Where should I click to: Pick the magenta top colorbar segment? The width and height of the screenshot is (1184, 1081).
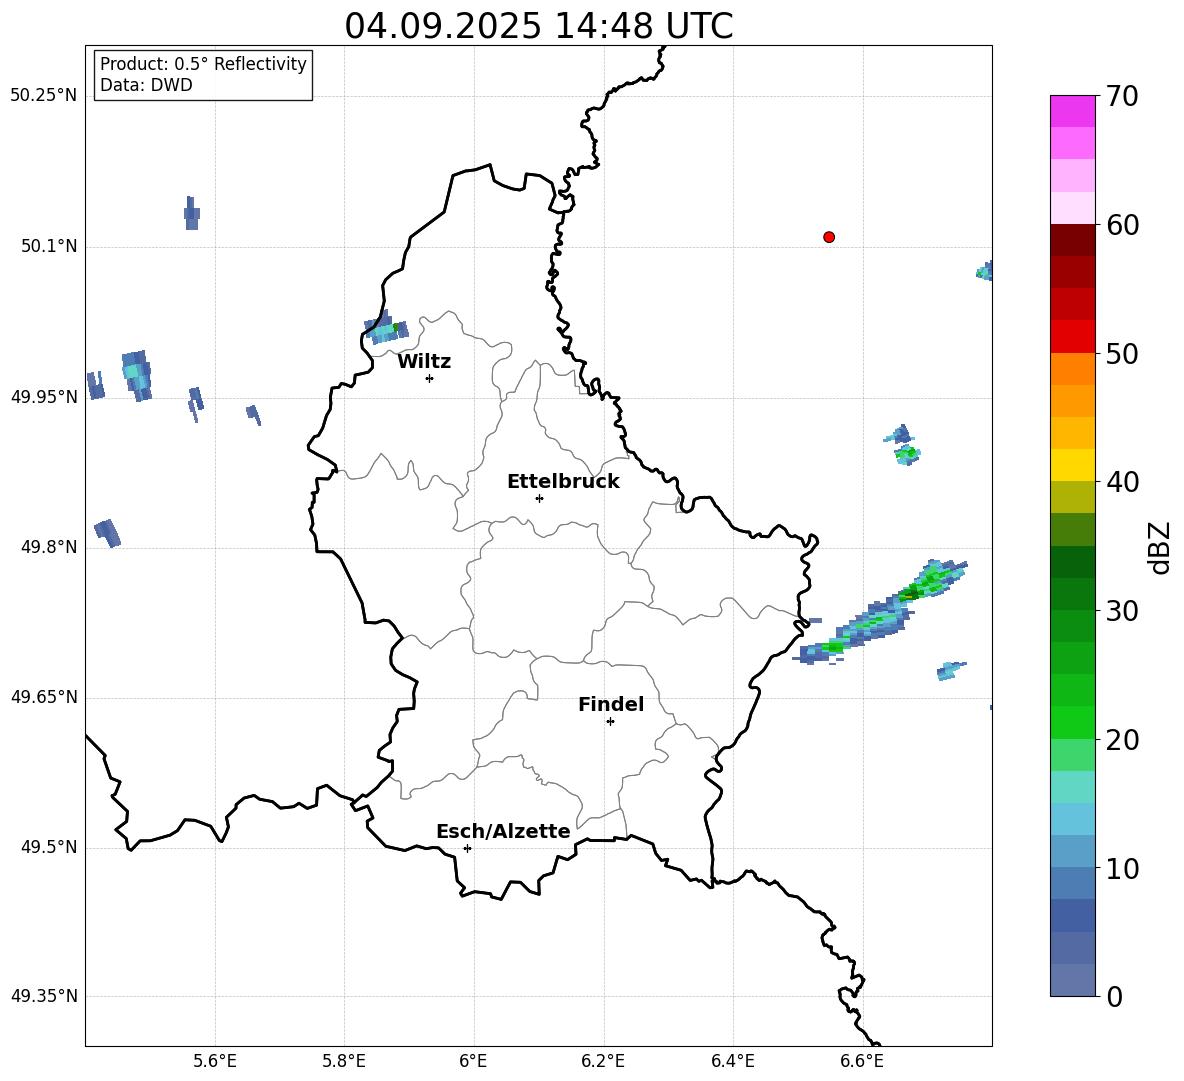coord(1072,112)
